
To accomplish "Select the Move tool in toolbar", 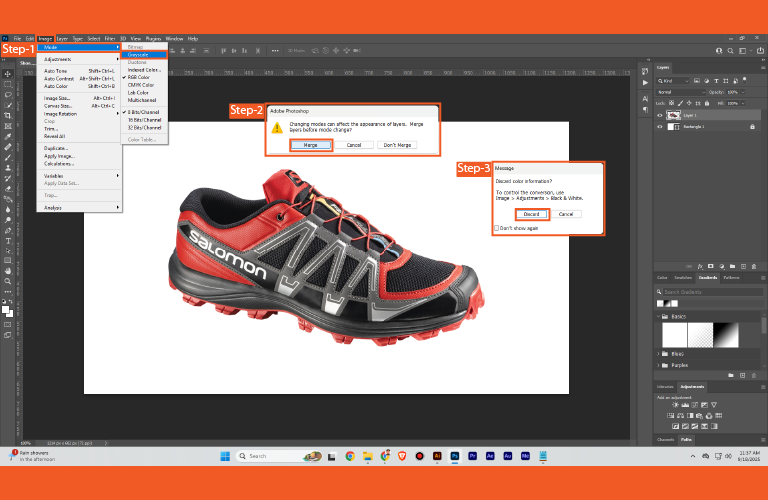I will click(x=8, y=74).
